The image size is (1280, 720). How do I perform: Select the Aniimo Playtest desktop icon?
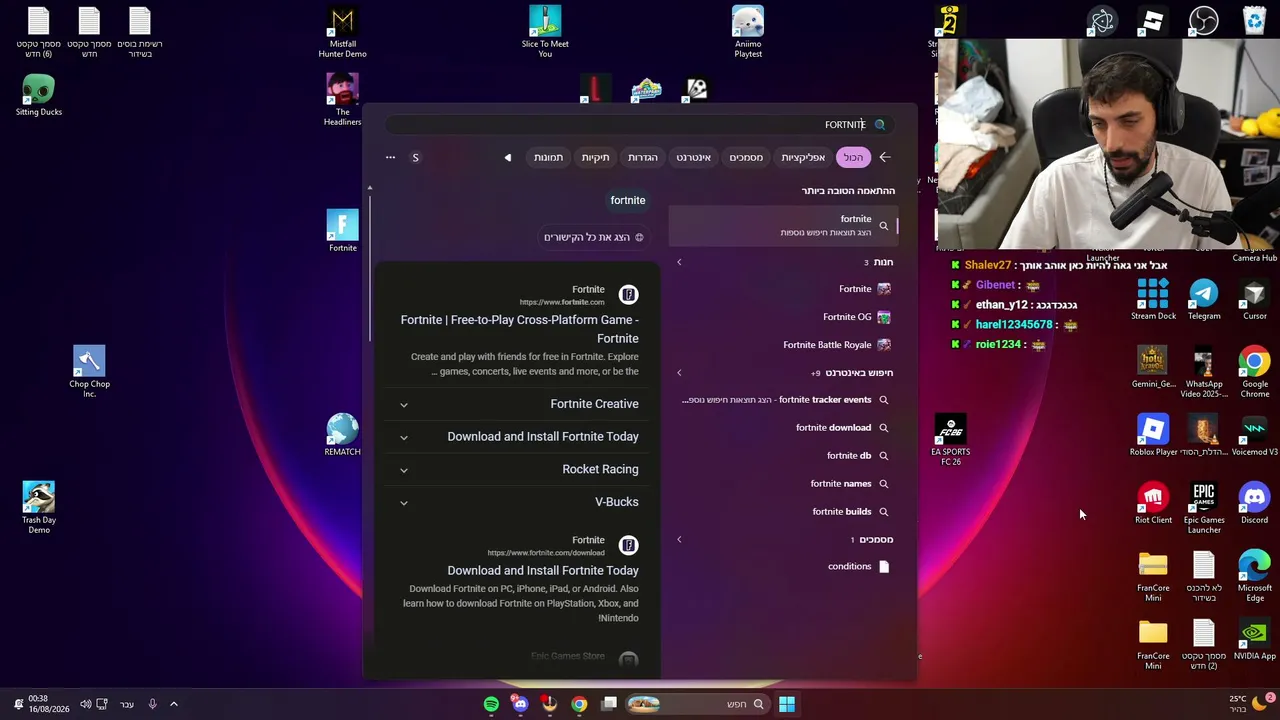(x=748, y=32)
